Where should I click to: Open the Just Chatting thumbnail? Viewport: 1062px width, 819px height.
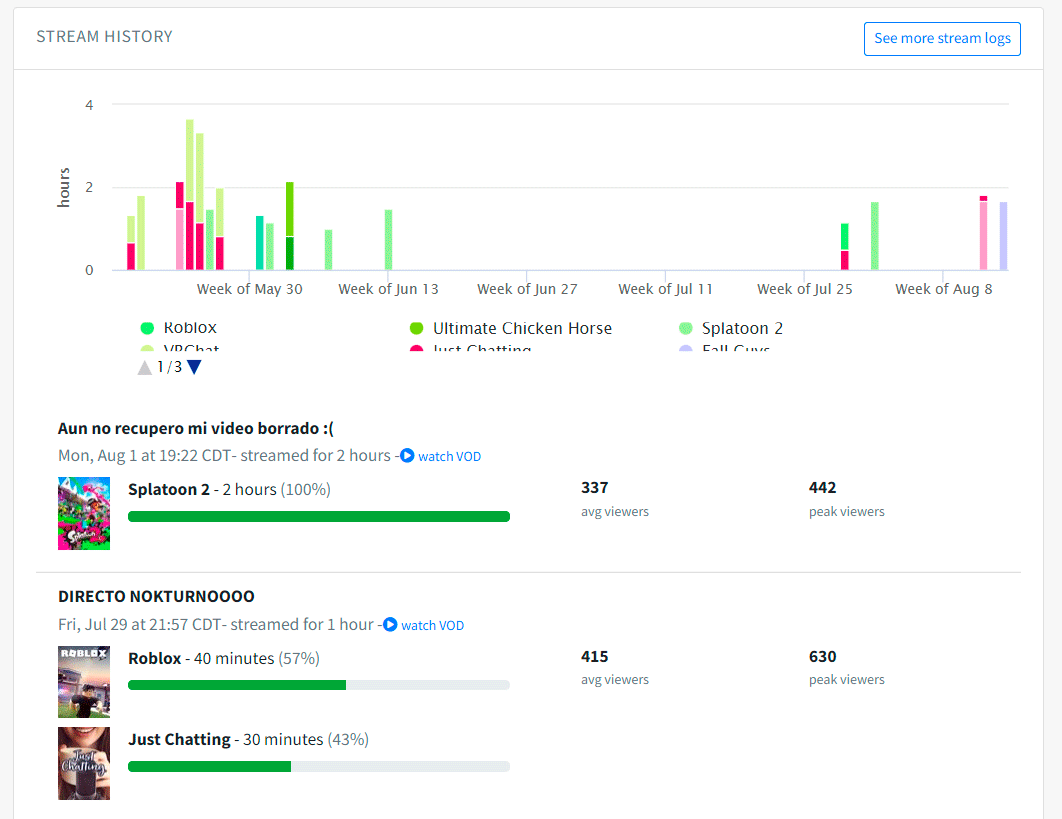[84, 763]
